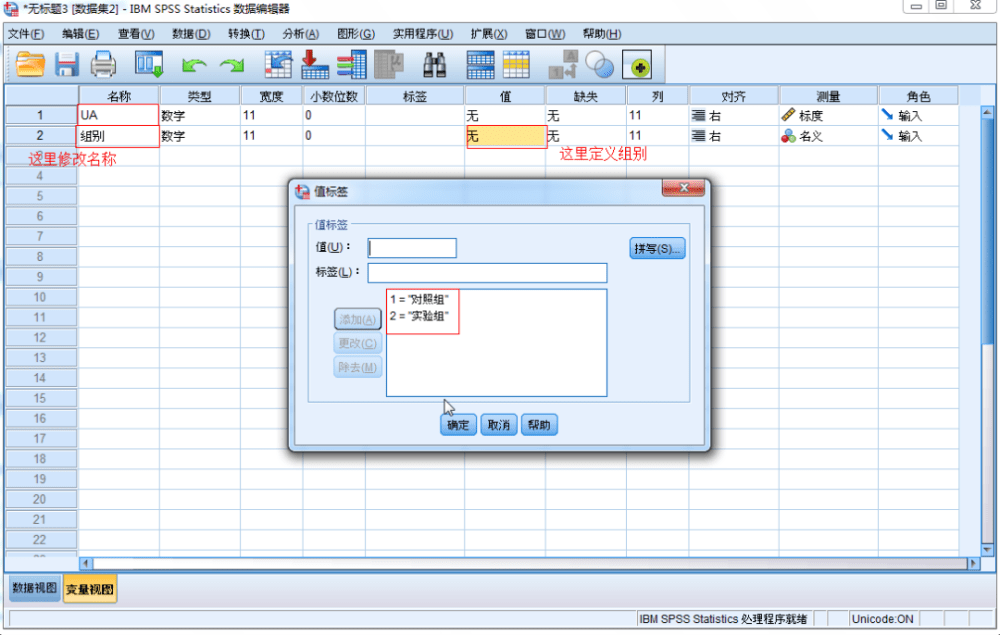Open the 扩展(X) menu
1000x635 pixels.
[x=489, y=34]
